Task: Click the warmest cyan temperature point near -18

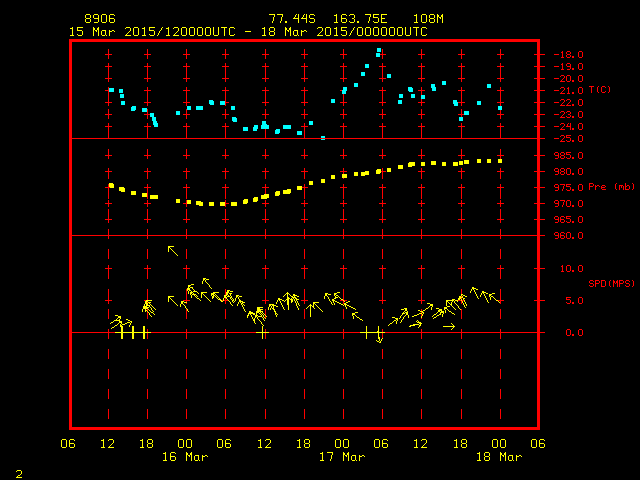Action: 379,51
